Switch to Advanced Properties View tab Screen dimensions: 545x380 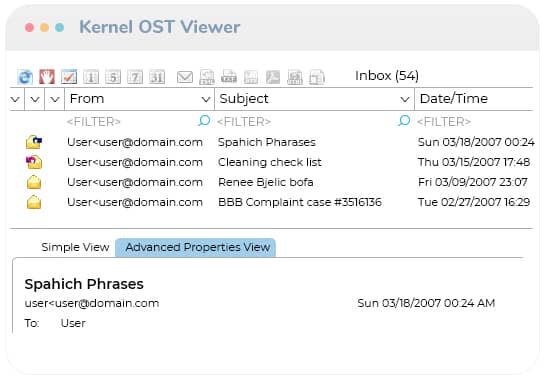pyautogui.click(x=195, y=248)
